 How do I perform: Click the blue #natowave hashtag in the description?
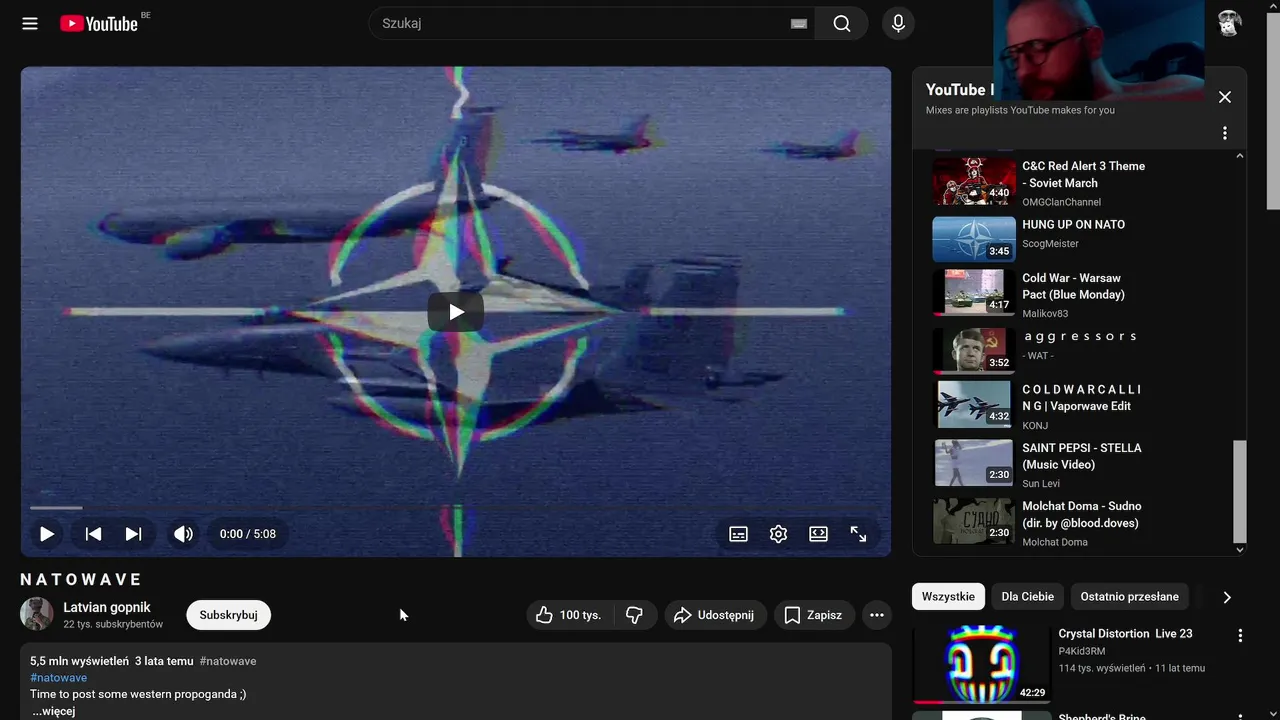point(58,678)
